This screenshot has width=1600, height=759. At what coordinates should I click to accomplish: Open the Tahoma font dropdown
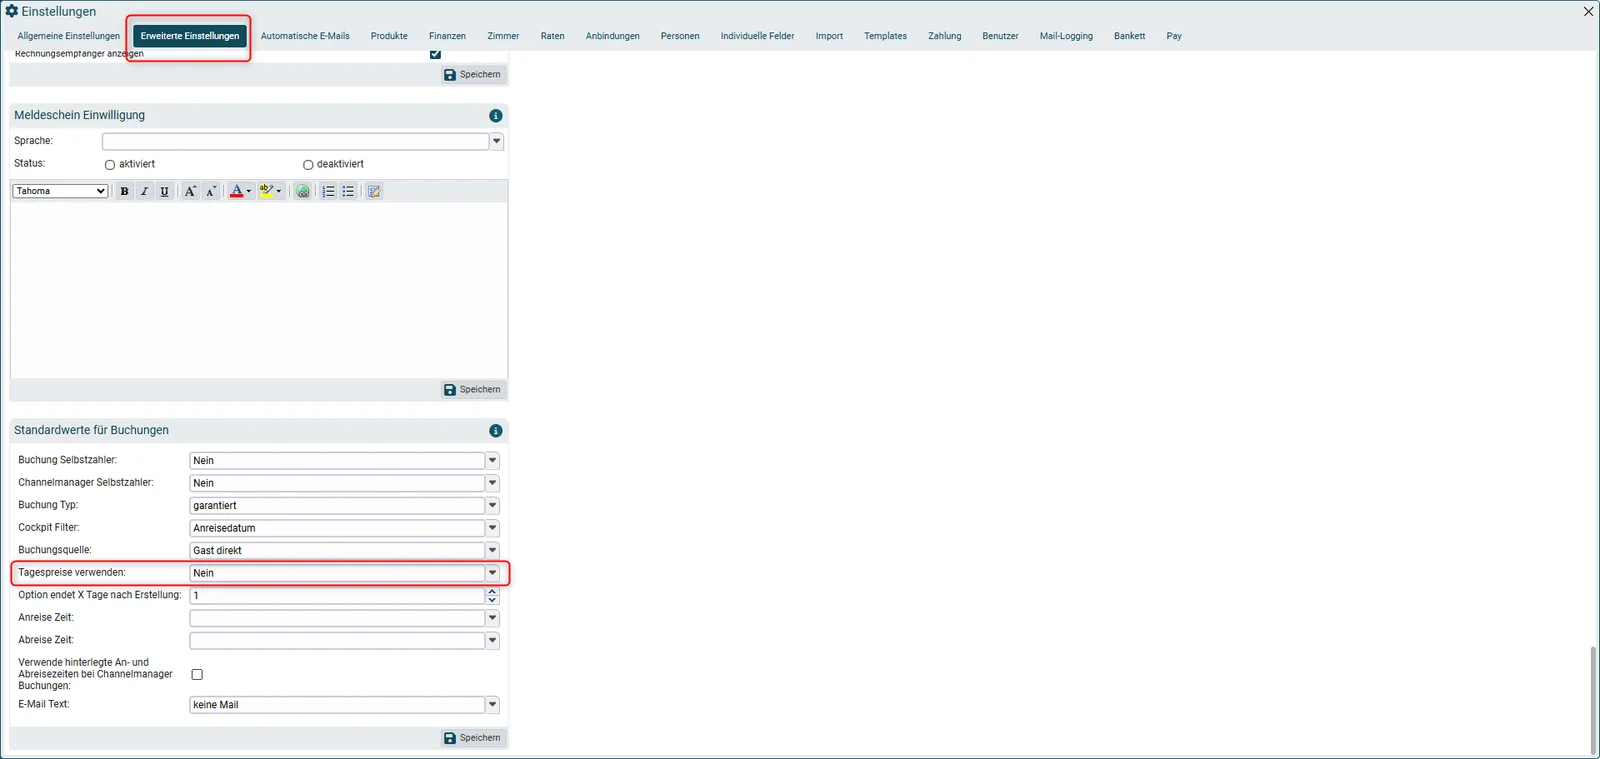coord(60,191)
